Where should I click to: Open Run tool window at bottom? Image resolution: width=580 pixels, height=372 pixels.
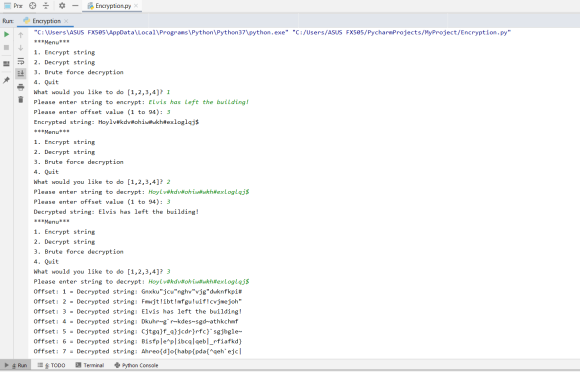(x=16, y=365)
